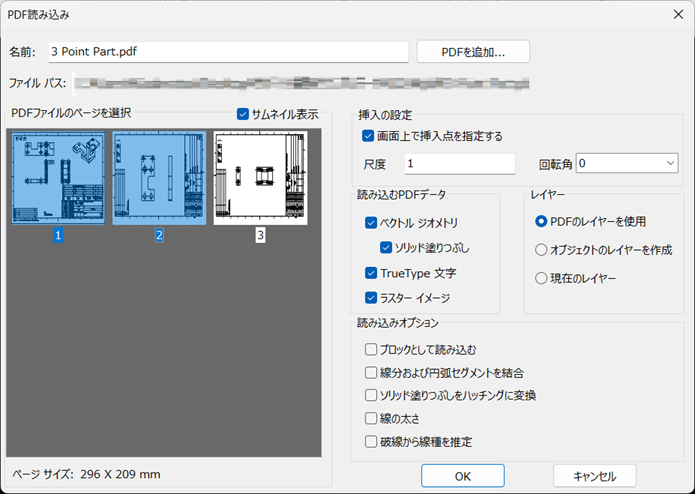Click the PDFを追加... button
Viewport: 695px width, 494px height.
point(473,52)
